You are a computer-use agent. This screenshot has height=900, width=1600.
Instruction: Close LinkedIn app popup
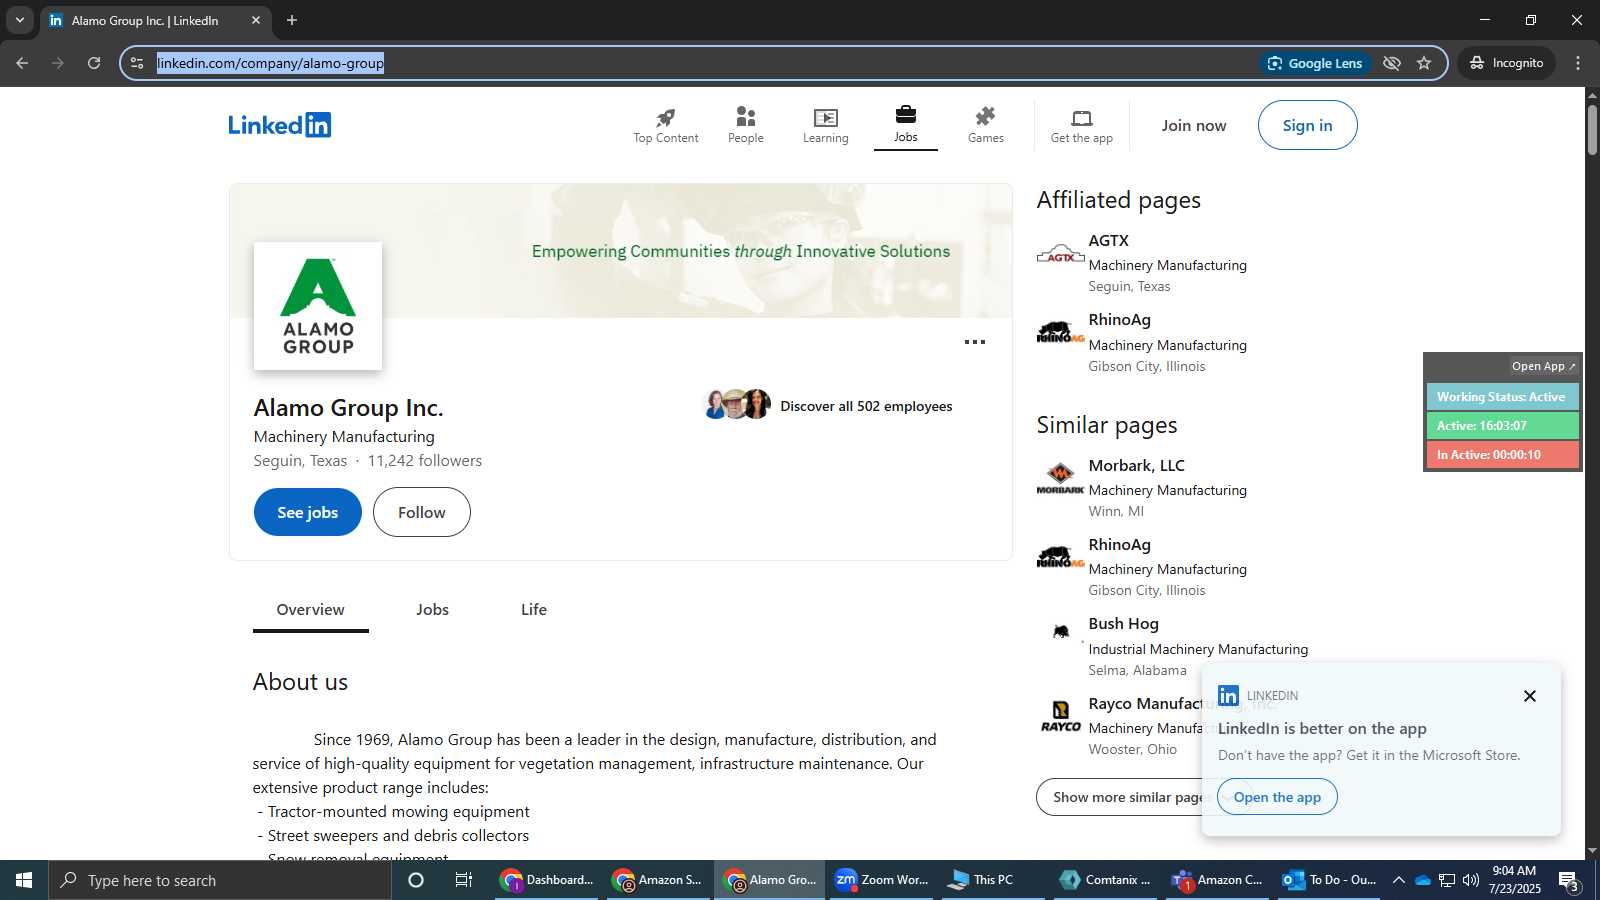point(1529,696)
